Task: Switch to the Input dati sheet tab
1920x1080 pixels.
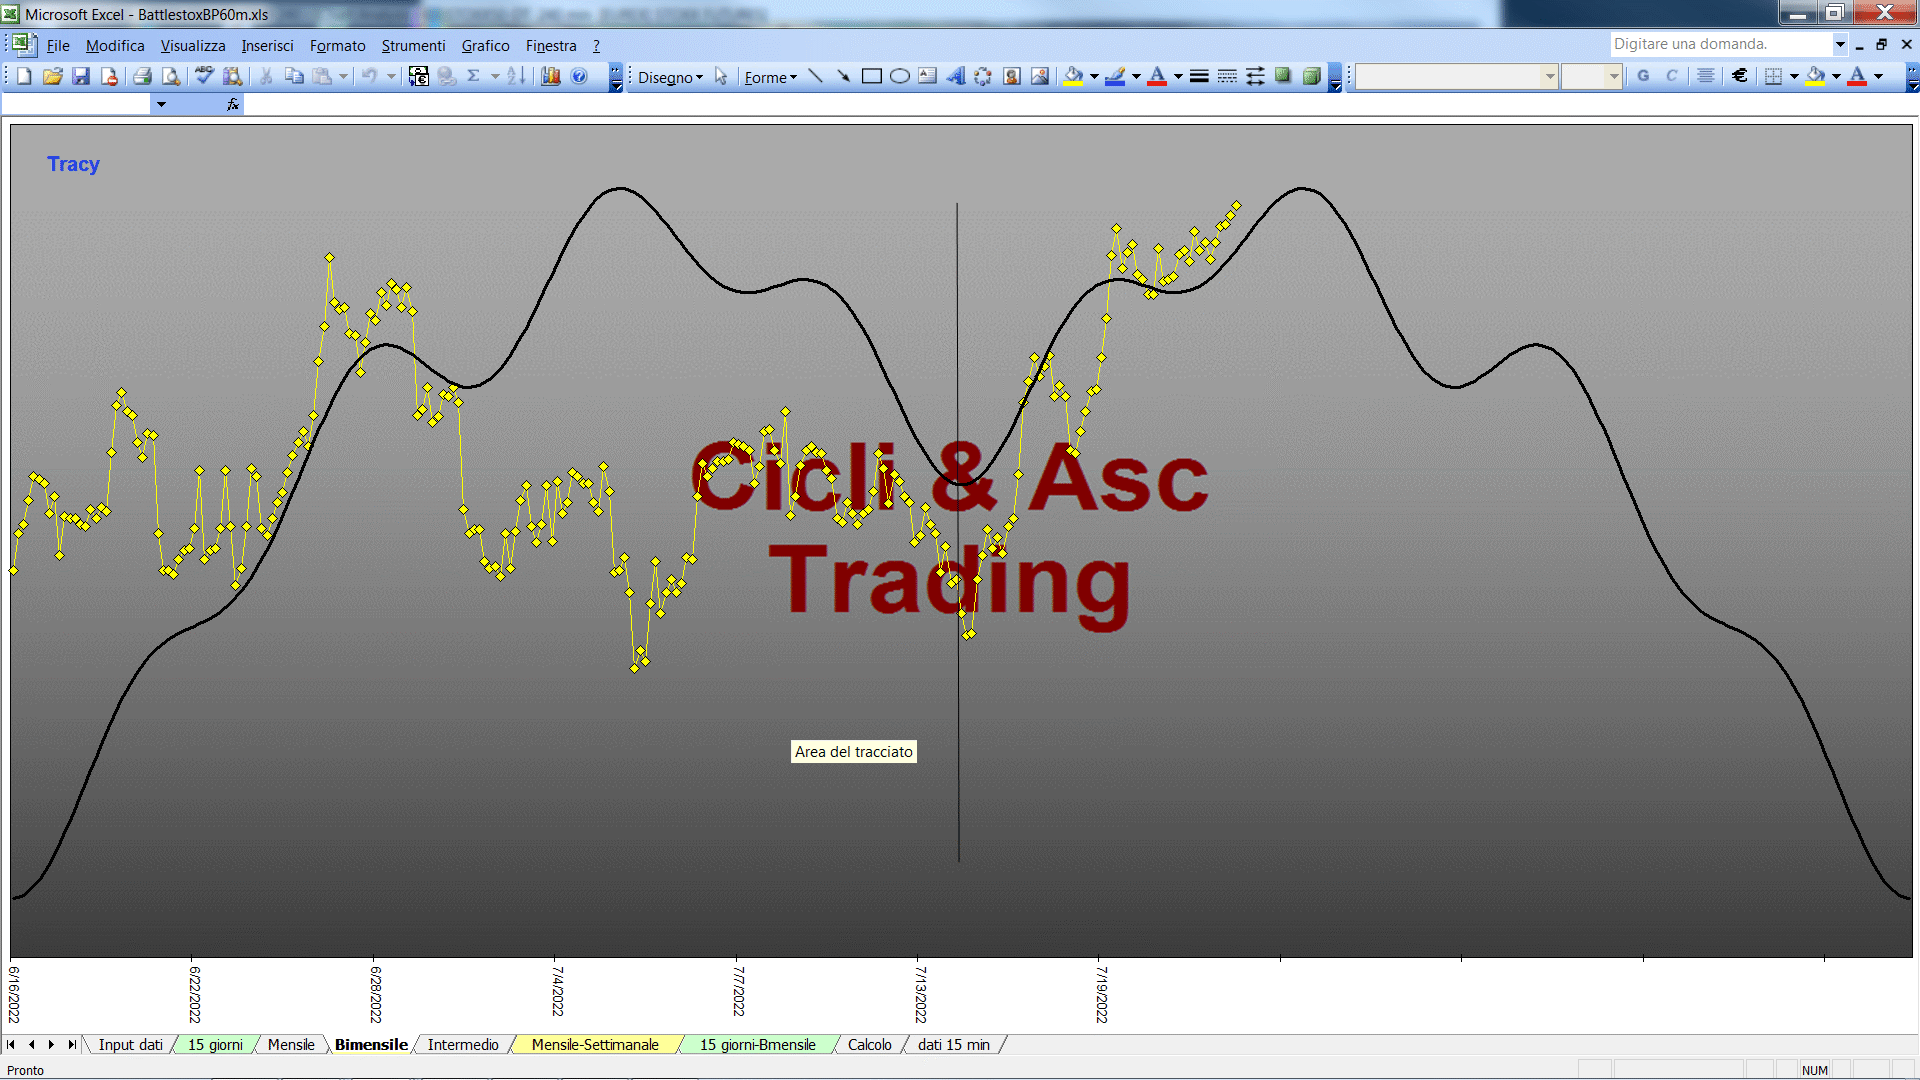Action: coord(130,1044)
